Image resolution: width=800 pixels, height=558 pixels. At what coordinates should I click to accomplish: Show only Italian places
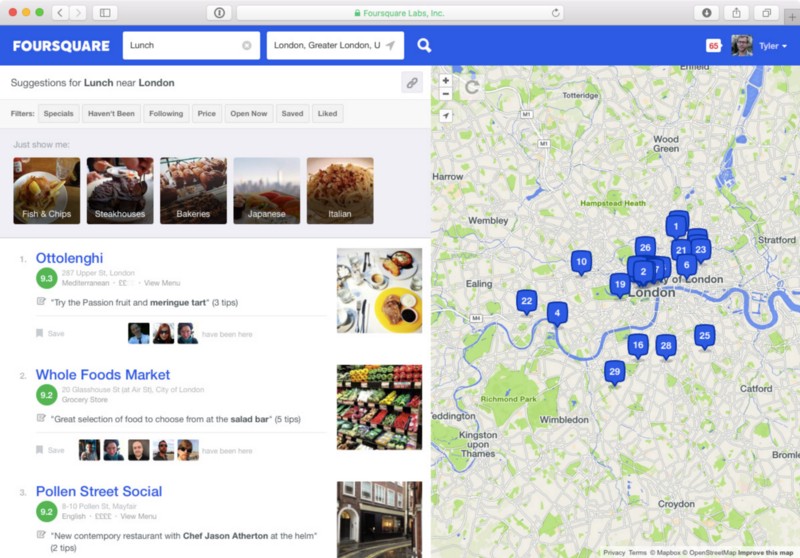340,190
